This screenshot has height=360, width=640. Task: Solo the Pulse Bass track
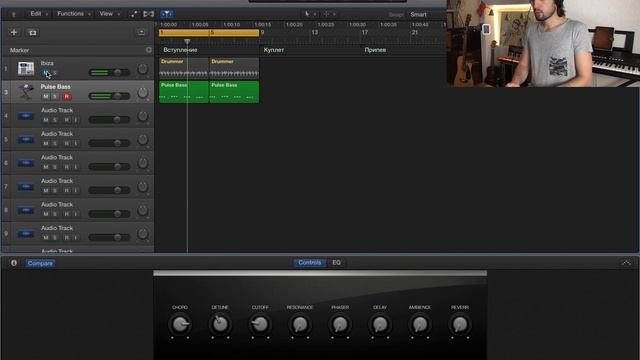(x=55, y=96)
